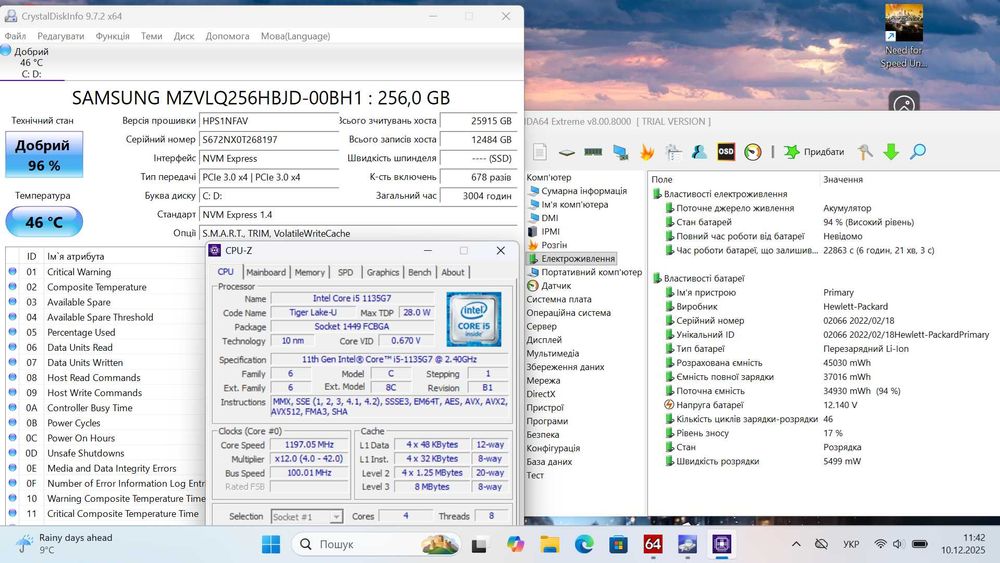The height and width of the screenshot is (563, 1000).
Task: Expand Збереження даних category in AIDA64
Action: (x=565, y=367)
